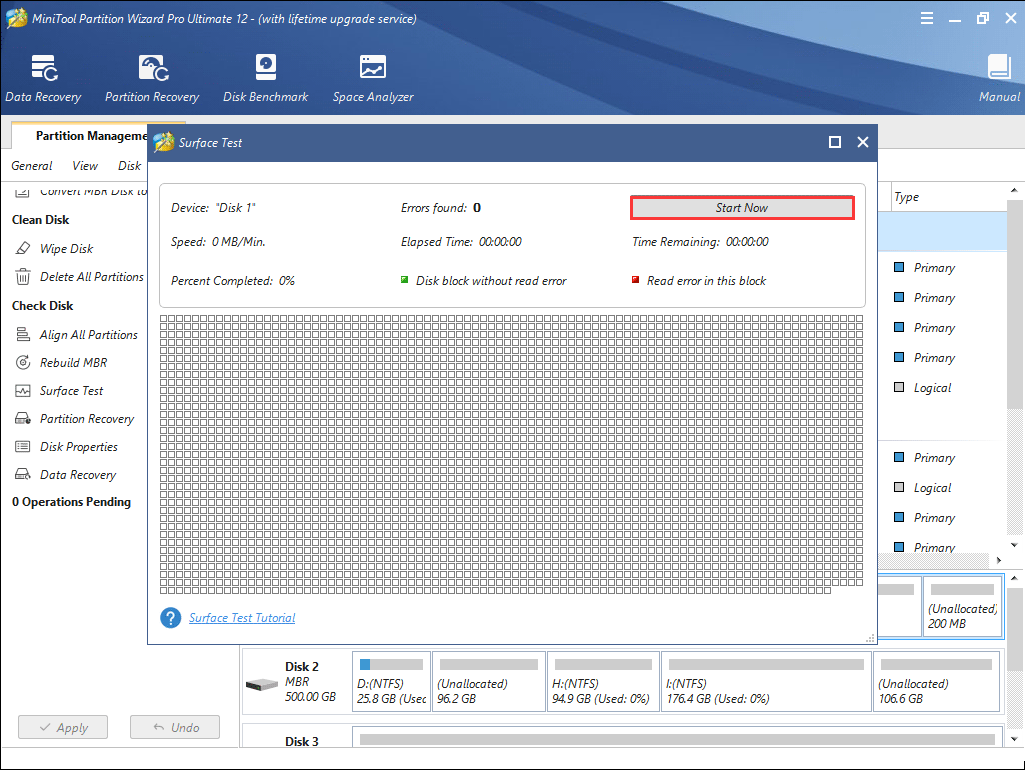Image resolution: width=1025 pixels, height=770 pixels.
Task: Open the General menu
Action: (x=32, y=166)
